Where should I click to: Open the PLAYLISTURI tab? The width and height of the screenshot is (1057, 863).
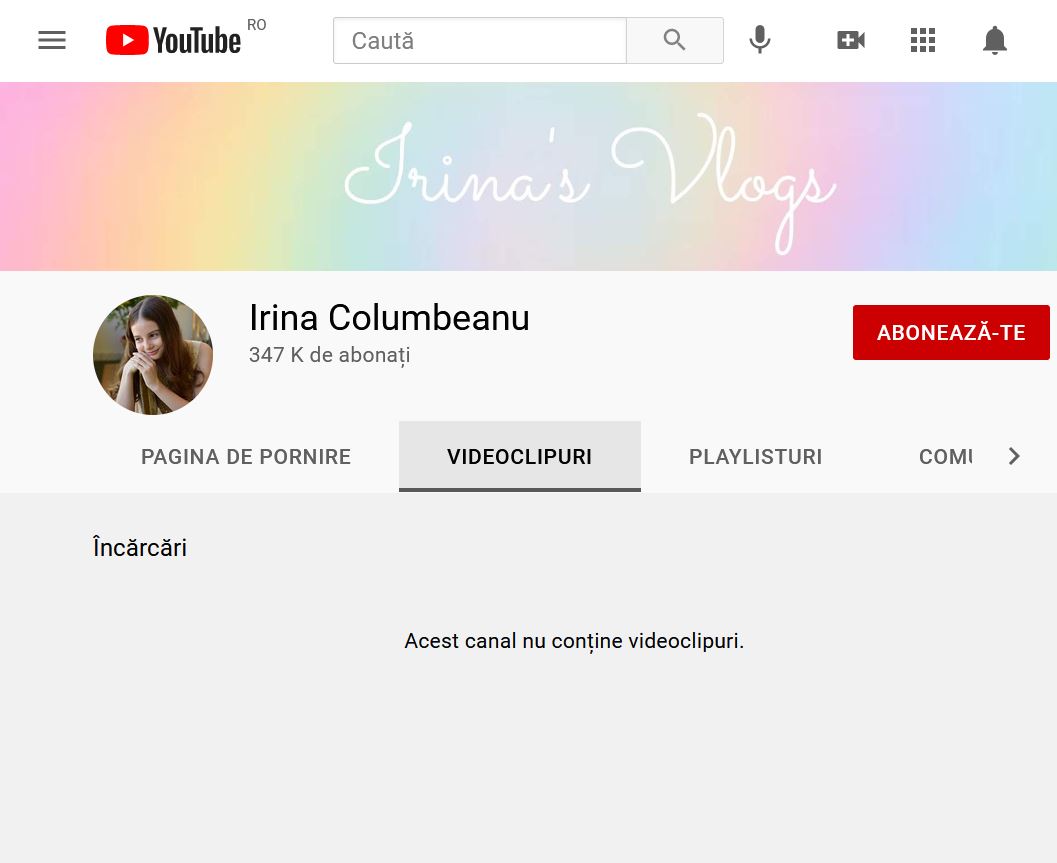click(755, 457)
